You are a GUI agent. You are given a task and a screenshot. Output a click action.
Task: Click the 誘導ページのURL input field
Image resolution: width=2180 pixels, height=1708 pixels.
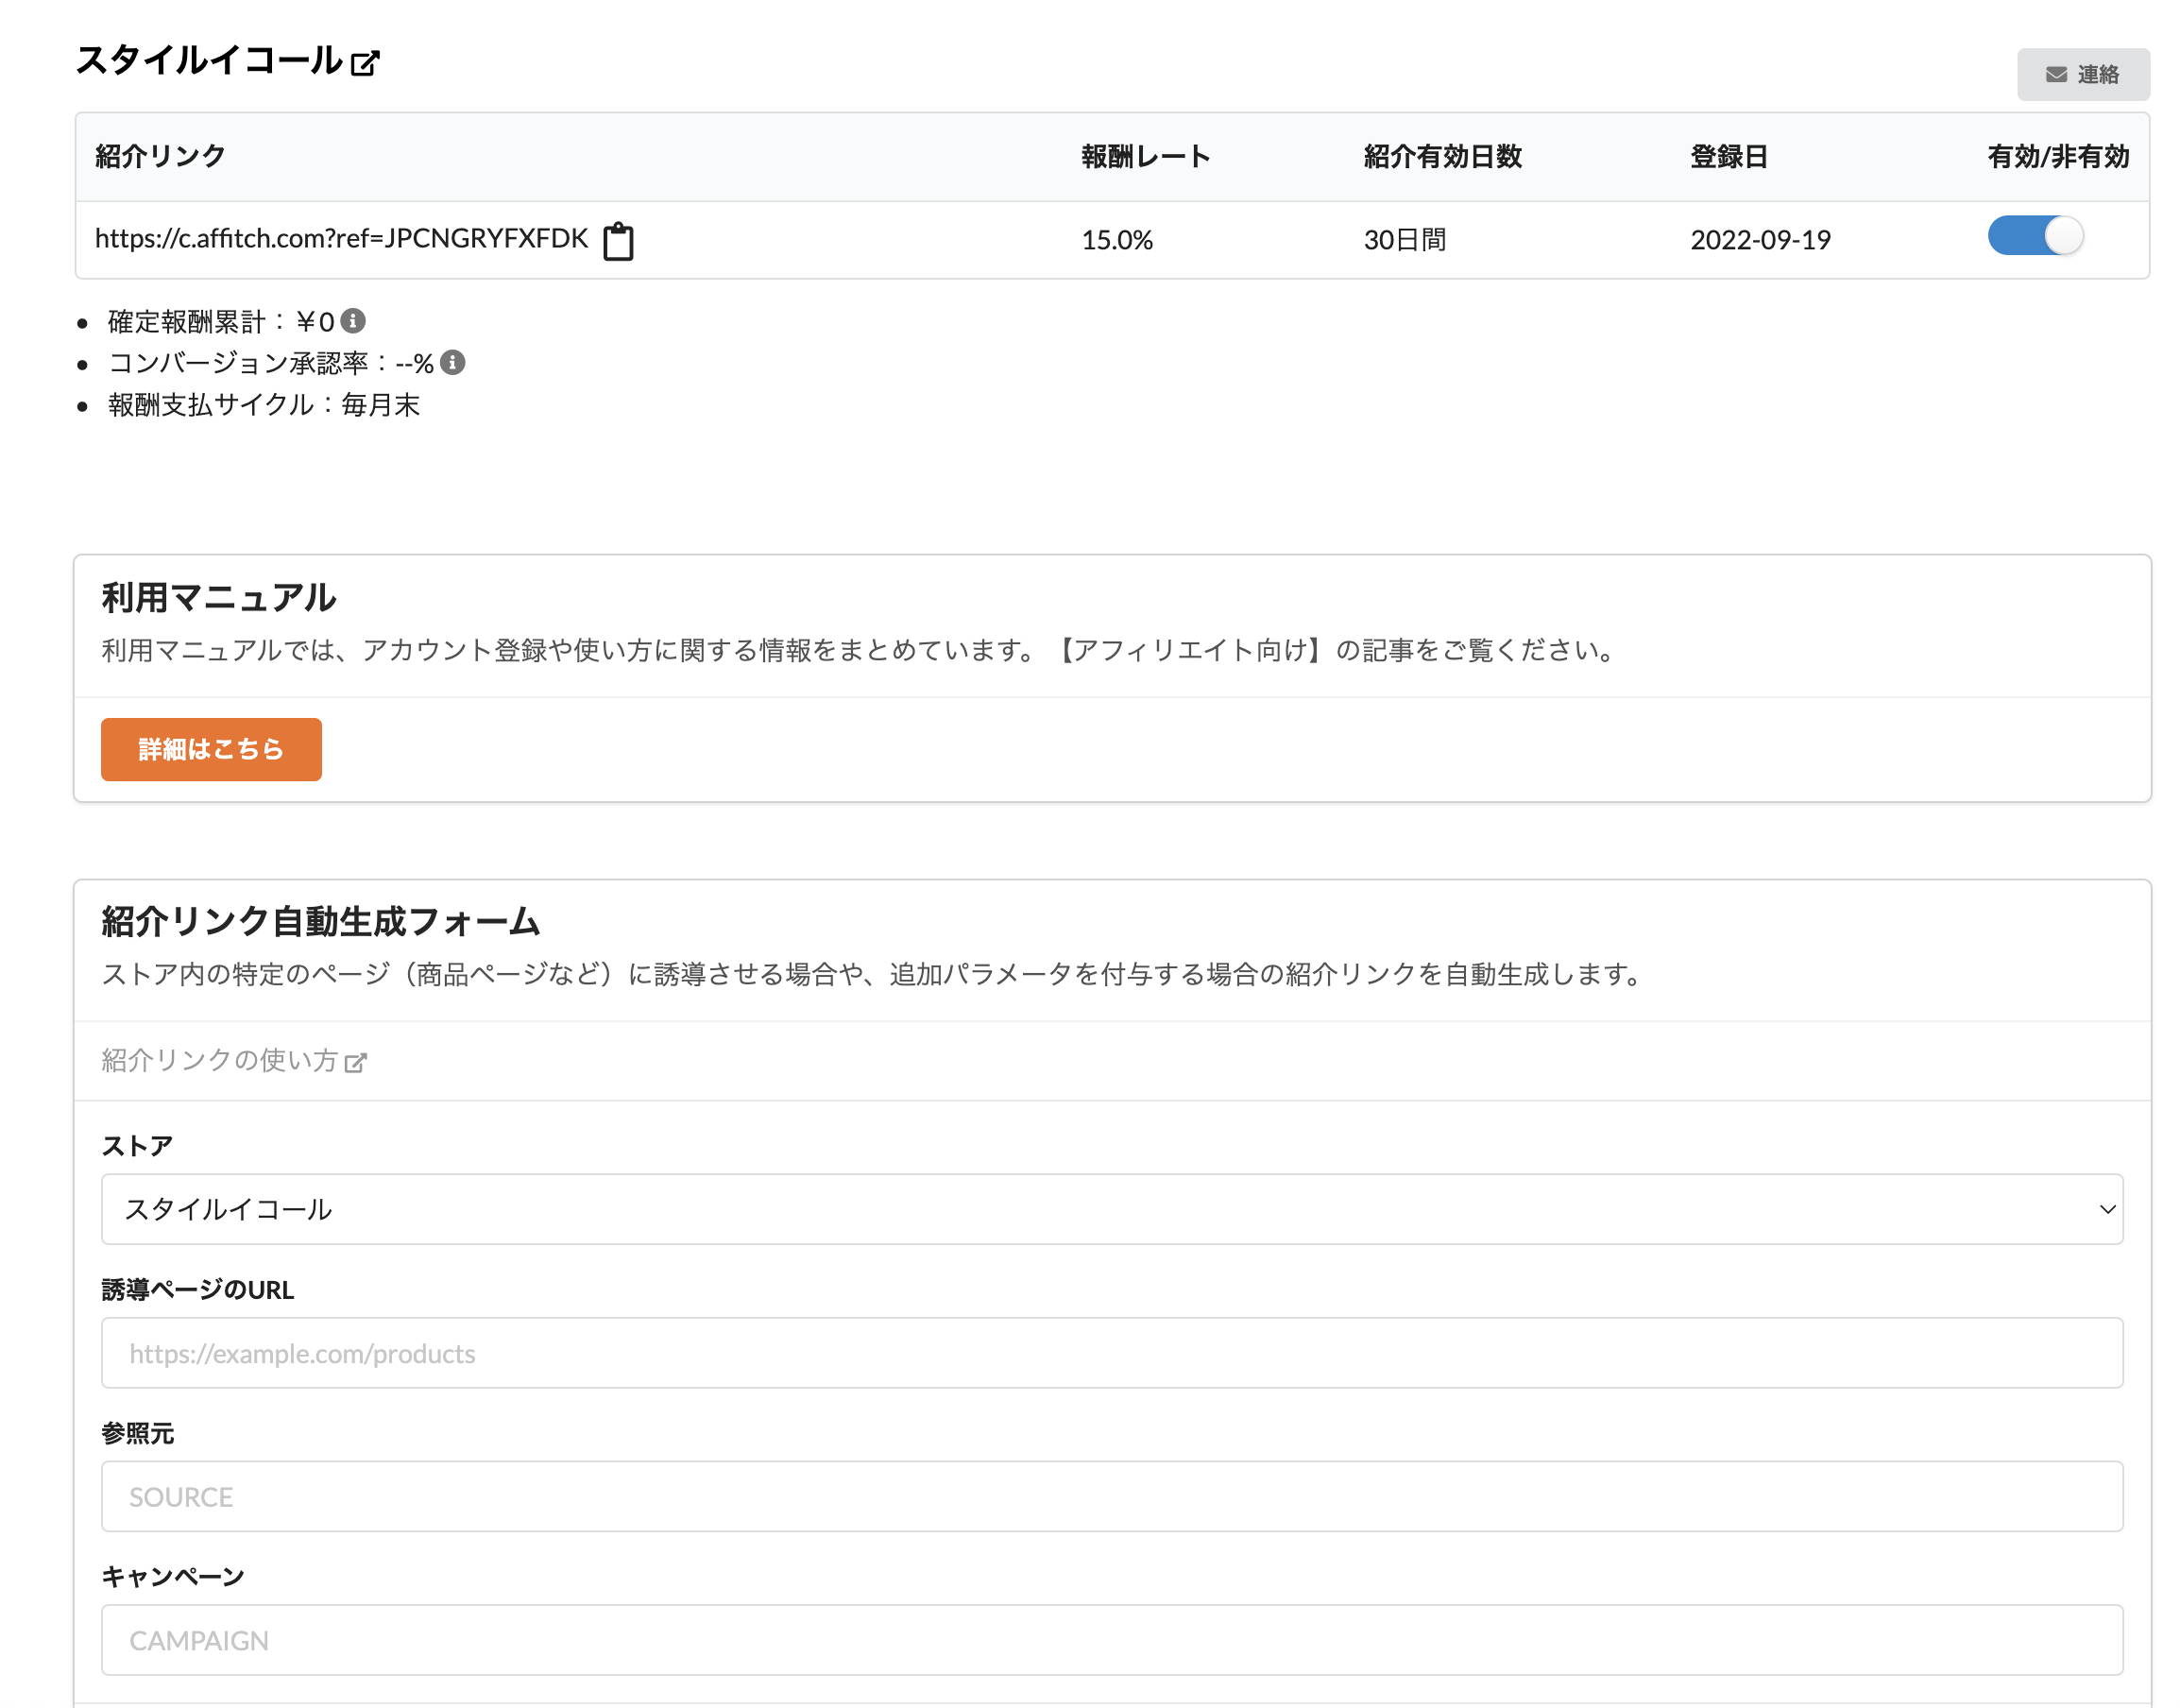(1112, 1353)
